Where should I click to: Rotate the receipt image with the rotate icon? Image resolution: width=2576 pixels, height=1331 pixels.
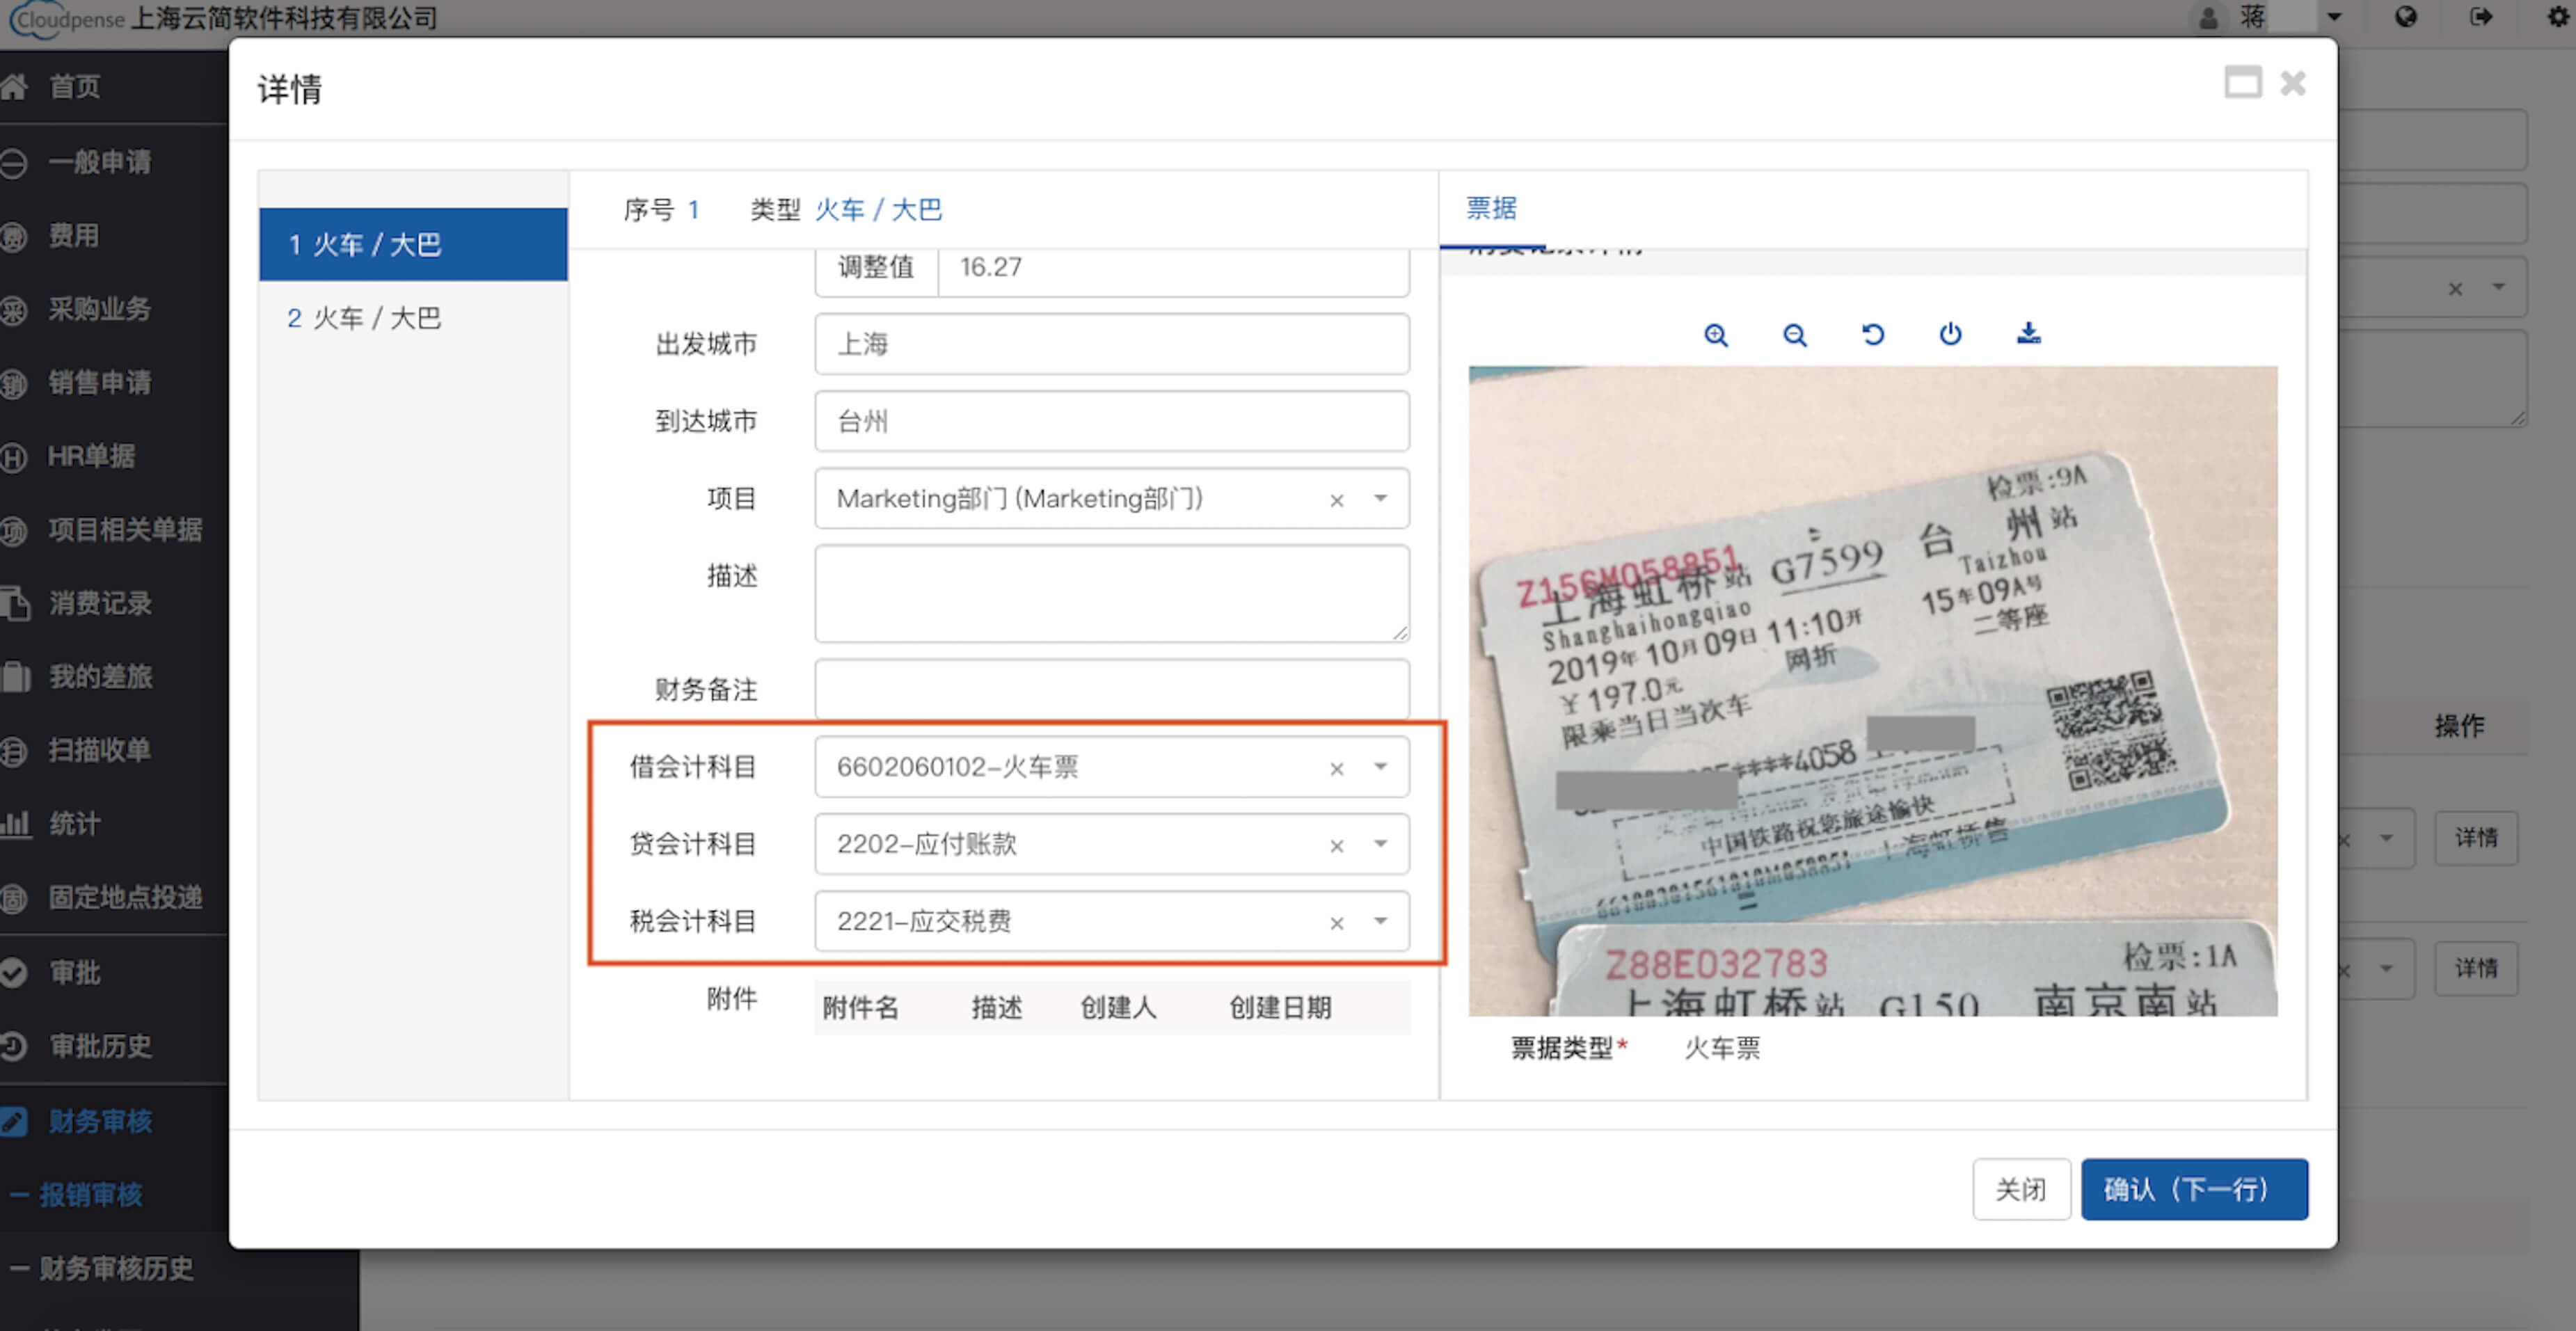coord(1873,334)
